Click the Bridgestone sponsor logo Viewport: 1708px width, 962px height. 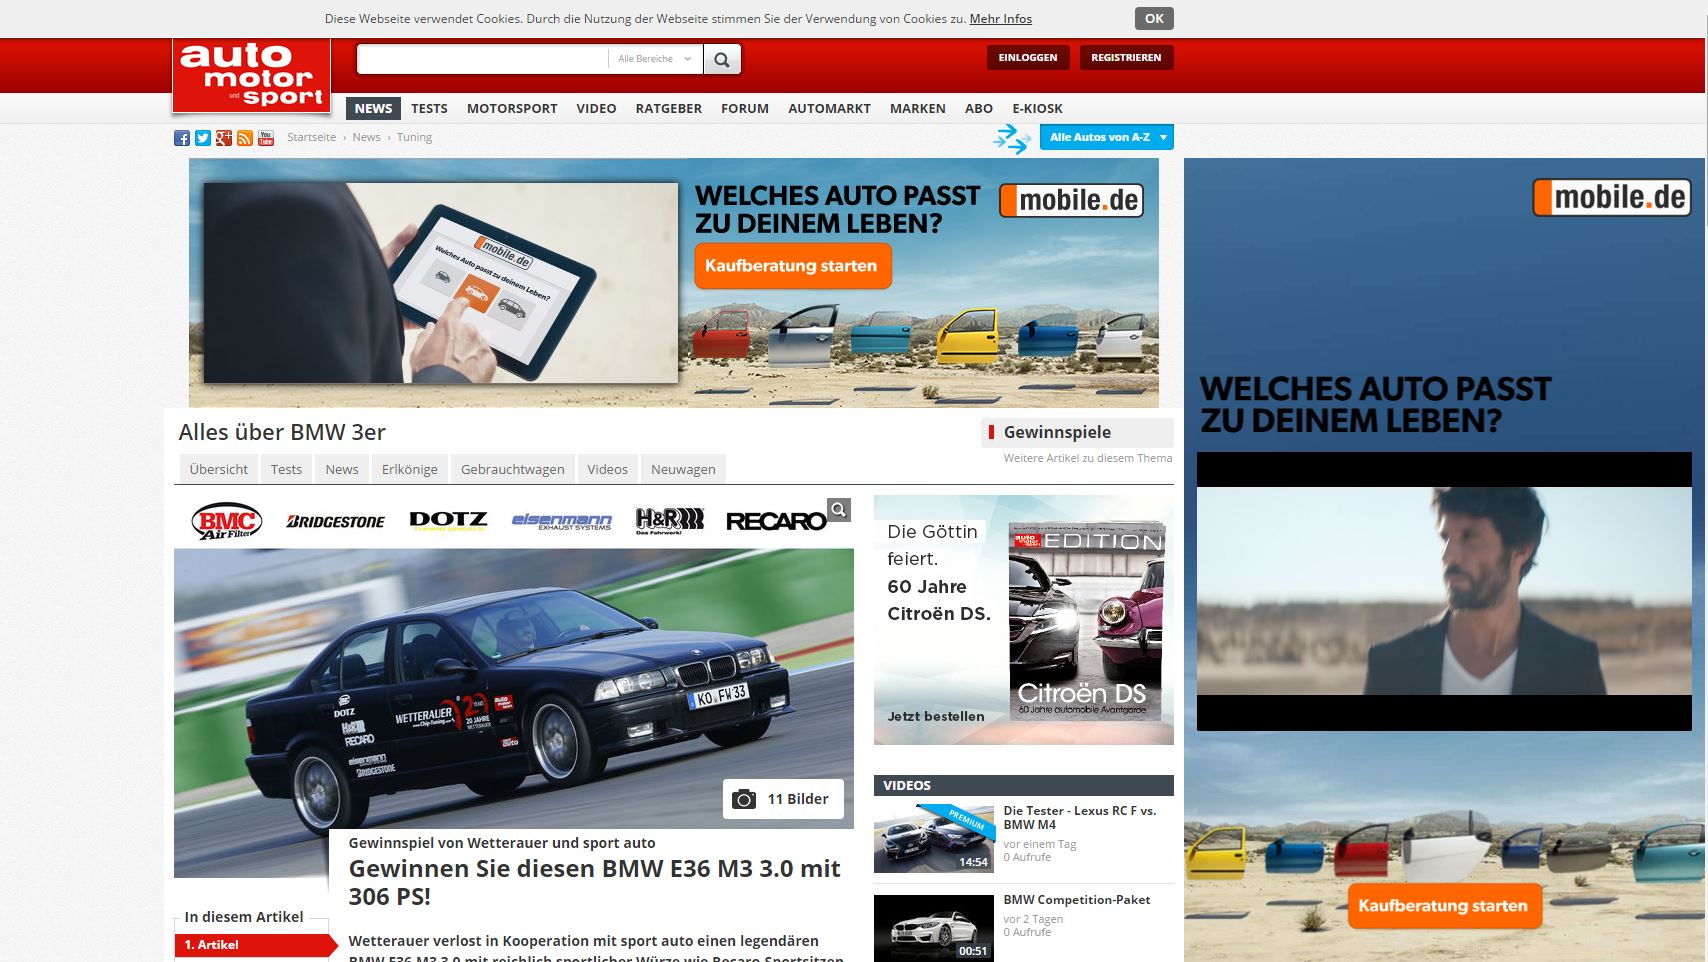click(x=336, y=521)
